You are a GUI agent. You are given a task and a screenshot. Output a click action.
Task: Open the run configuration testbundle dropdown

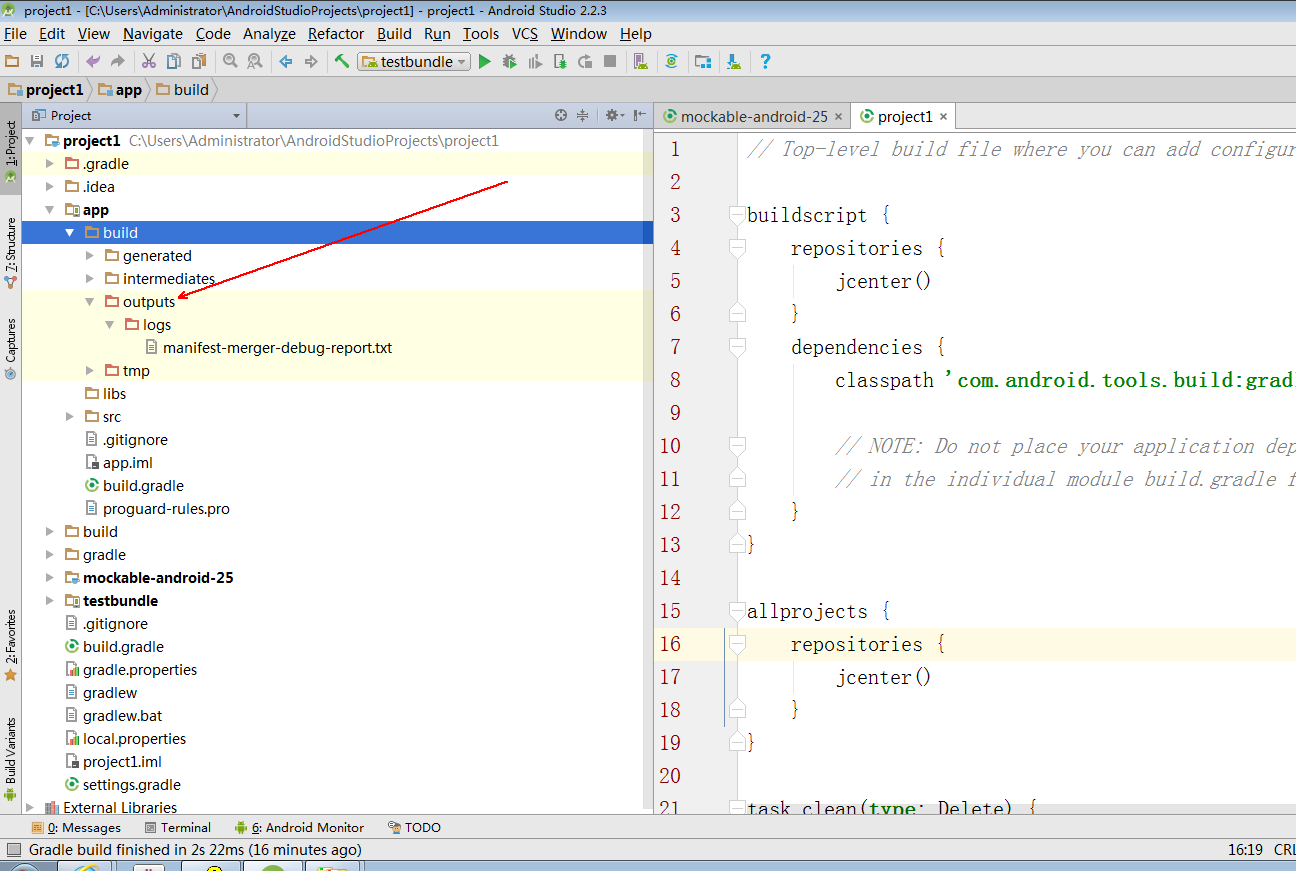coord(415,61)
